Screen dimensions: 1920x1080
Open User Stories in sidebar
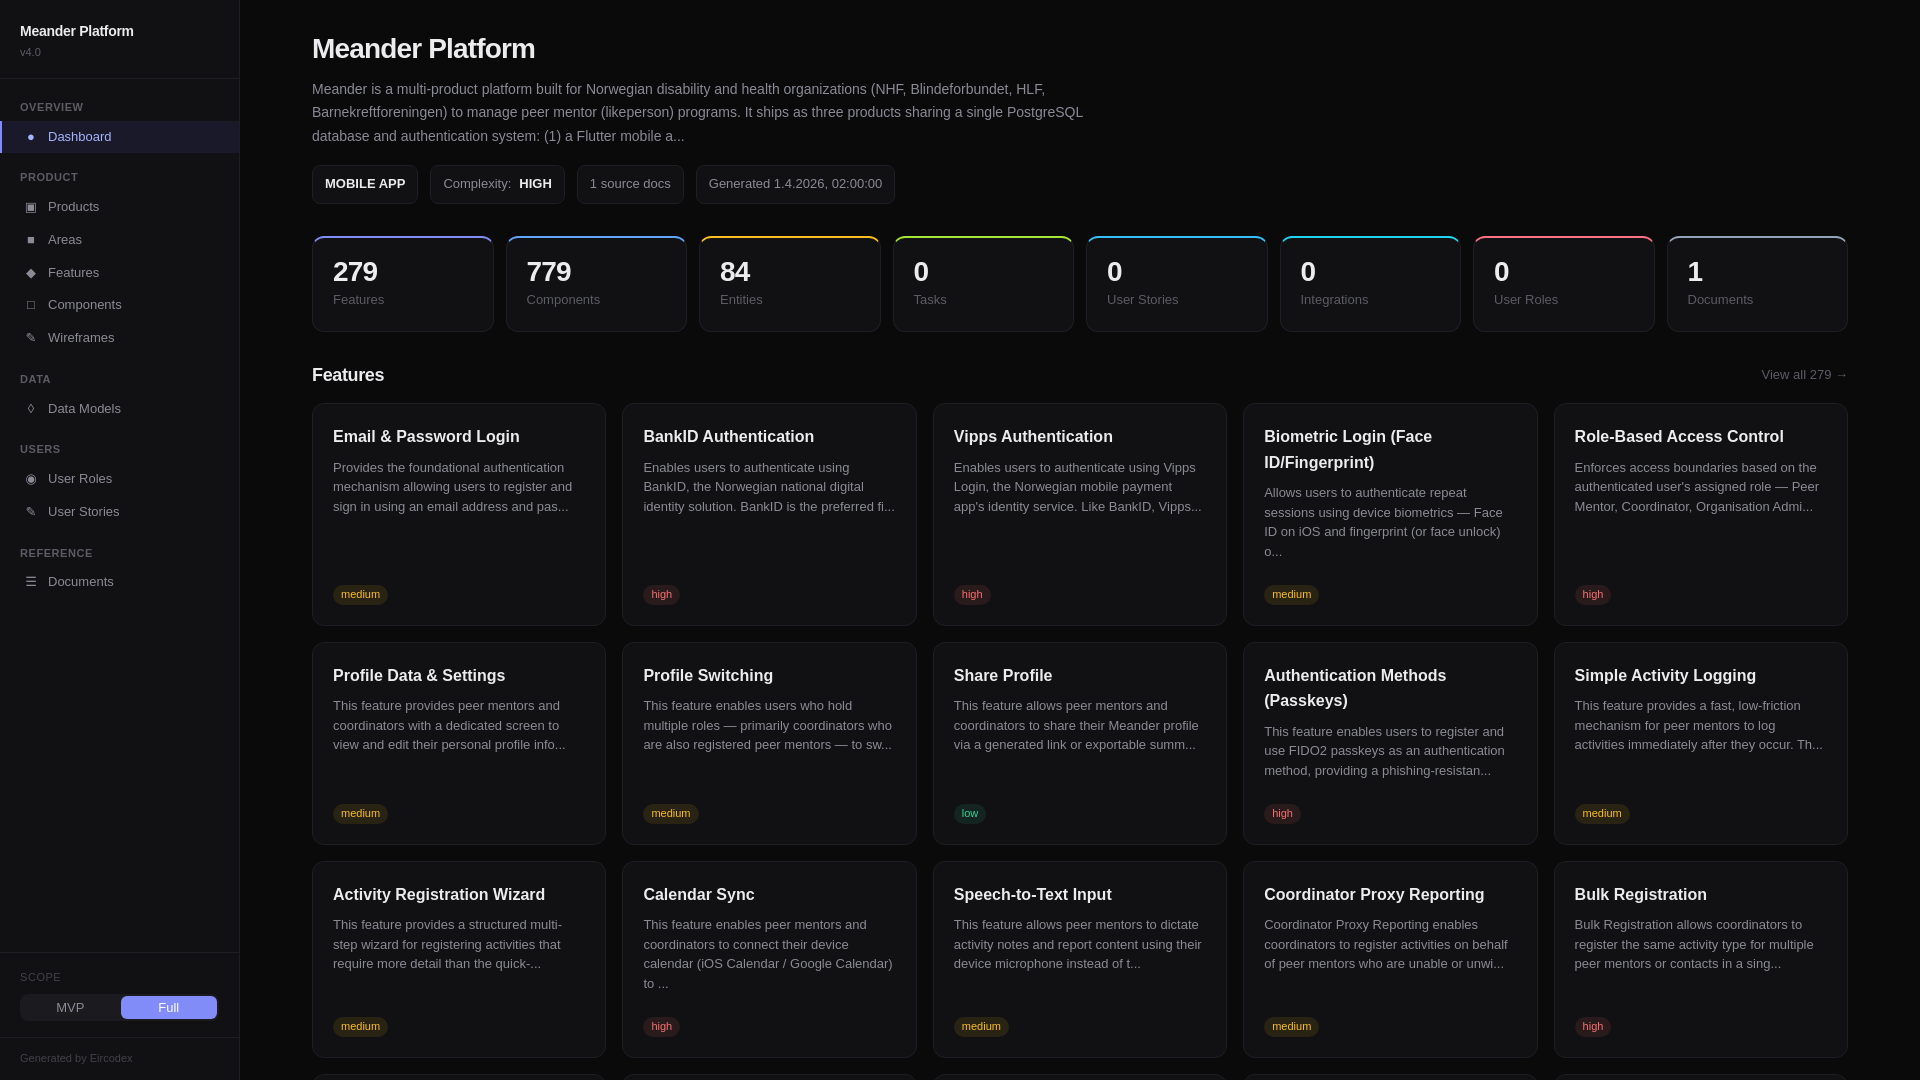(x=120, y=512)
